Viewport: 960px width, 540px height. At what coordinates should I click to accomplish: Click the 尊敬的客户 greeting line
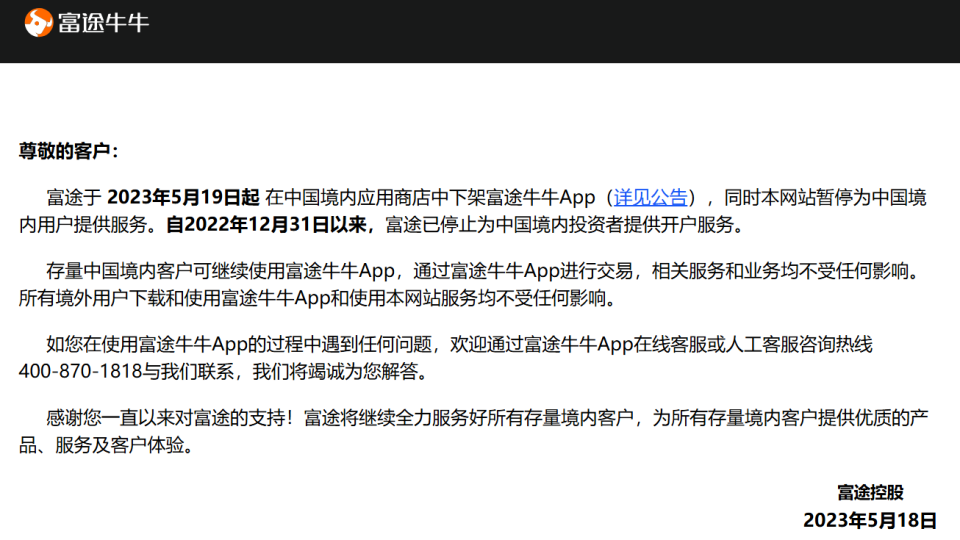(69, 151)
